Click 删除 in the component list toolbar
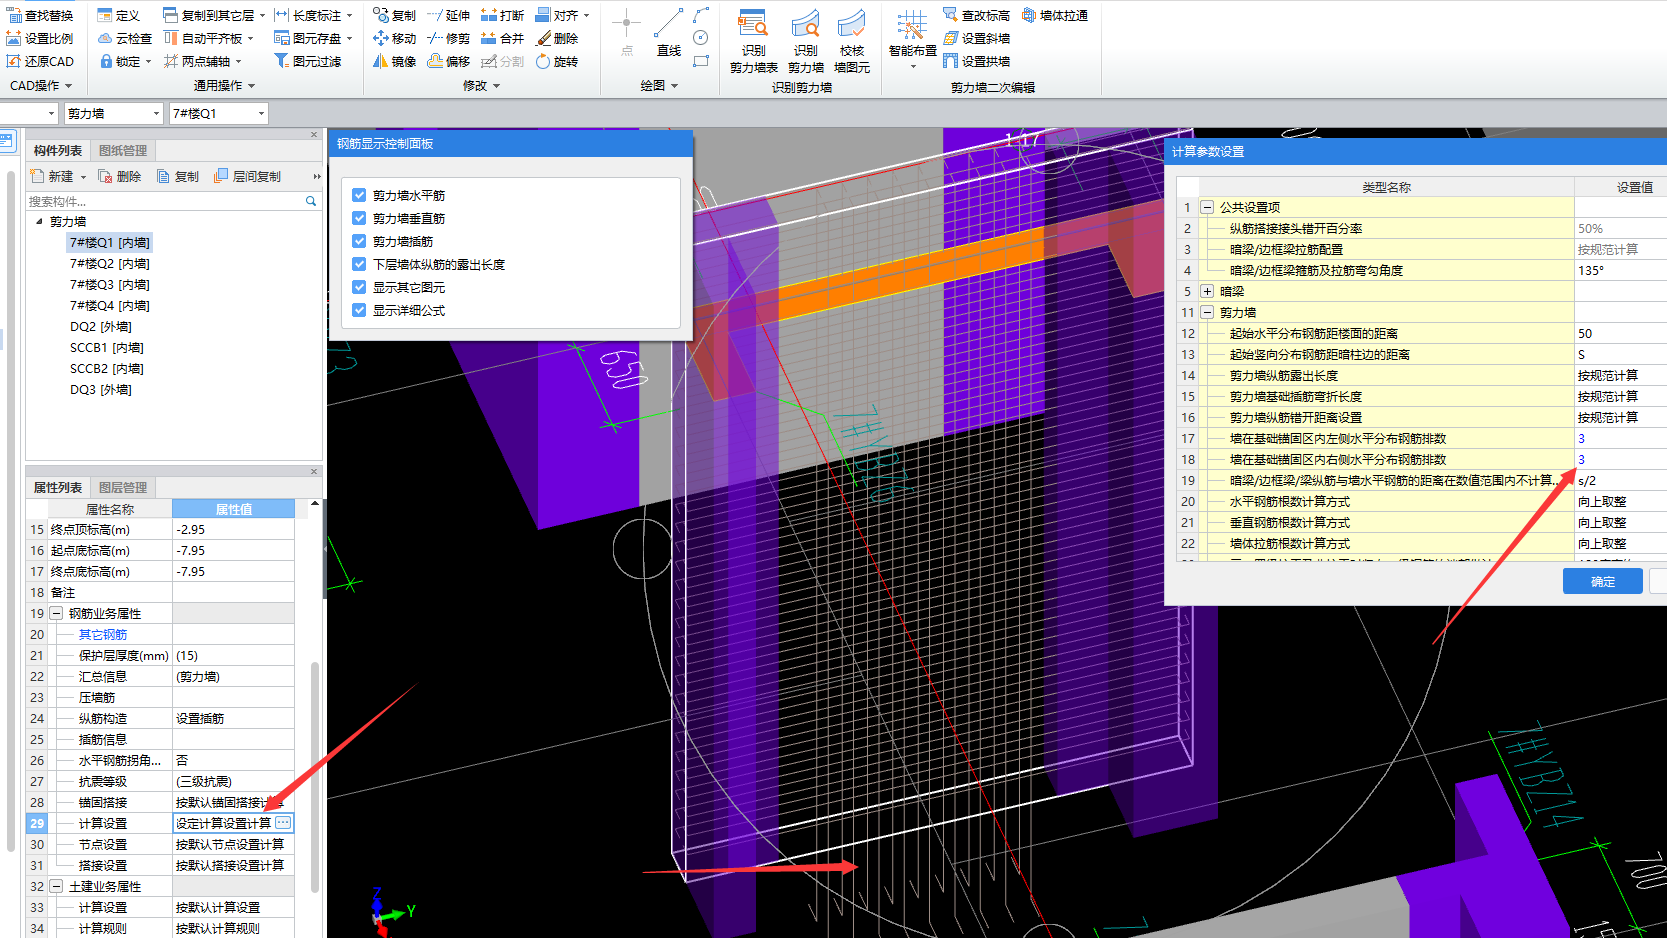1667x938 pixels. 120,176
